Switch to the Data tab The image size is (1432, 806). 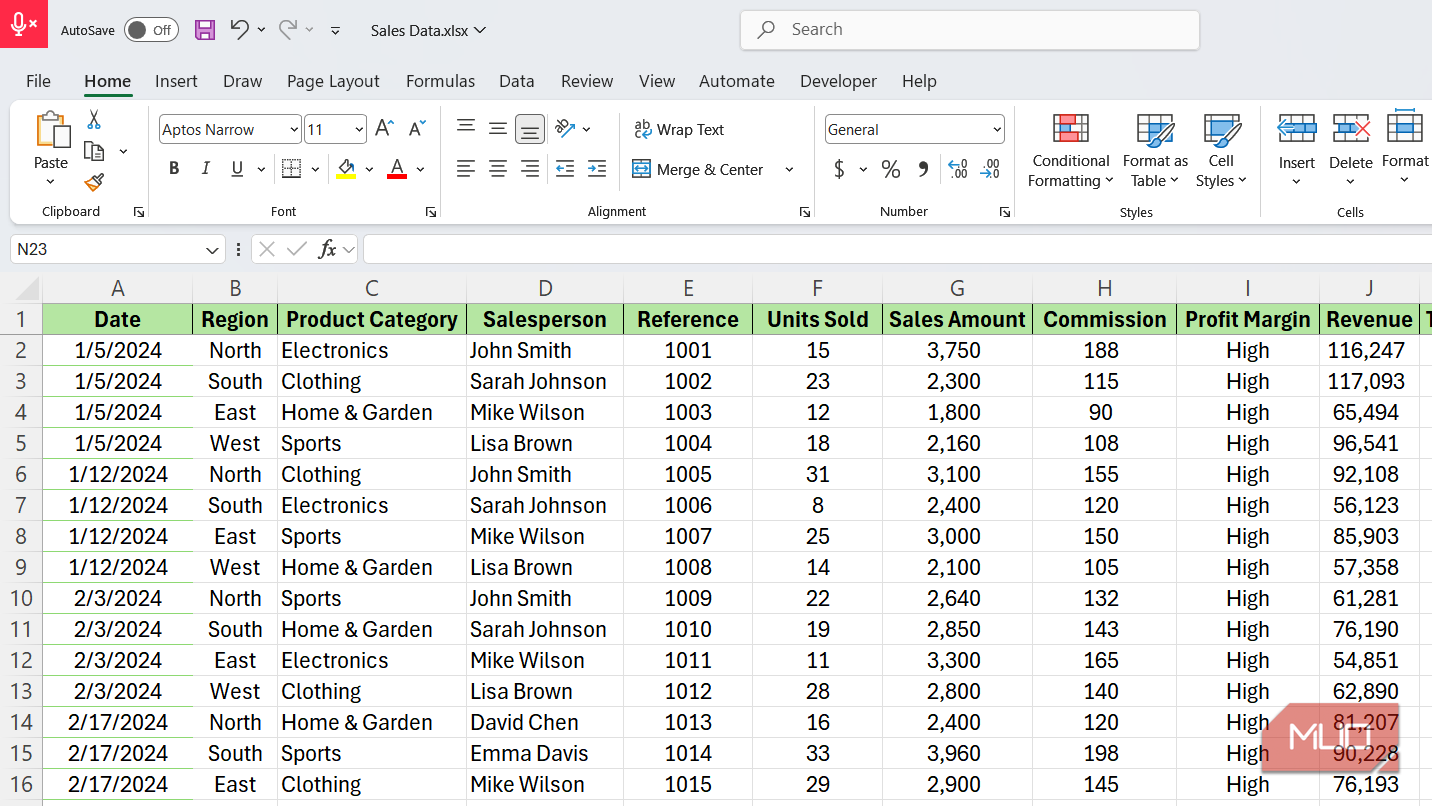click(x=516, y=81)
